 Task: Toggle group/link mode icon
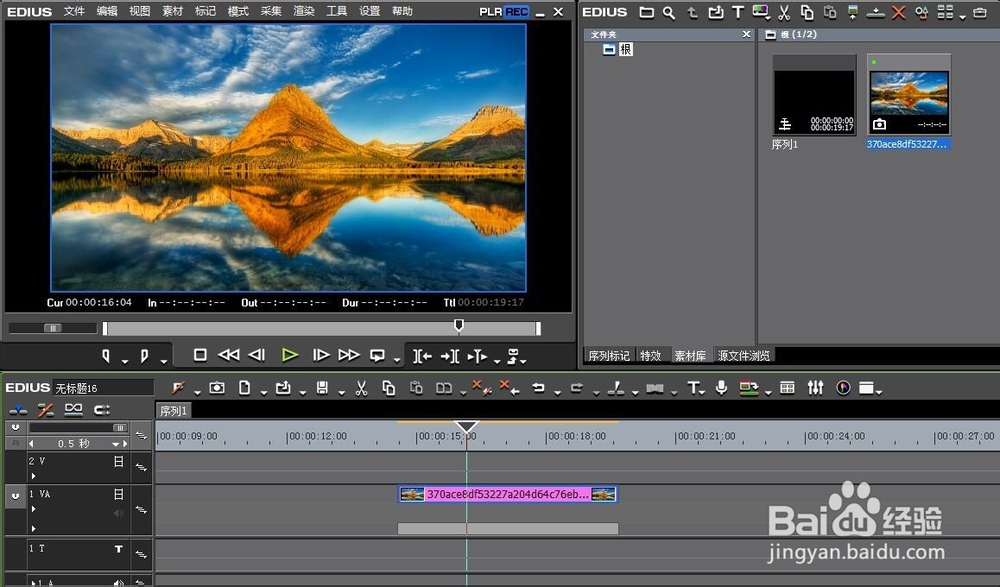(73, 410)
